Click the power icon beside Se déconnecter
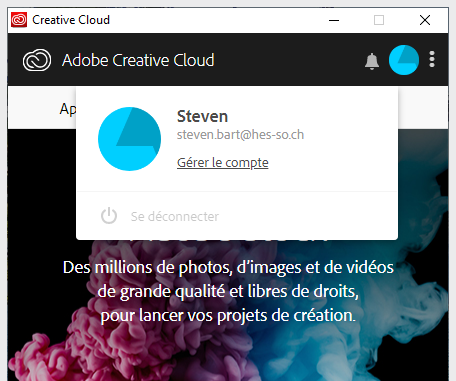The height and width of the screenshot is (381, 456). [x=109, y=216]
